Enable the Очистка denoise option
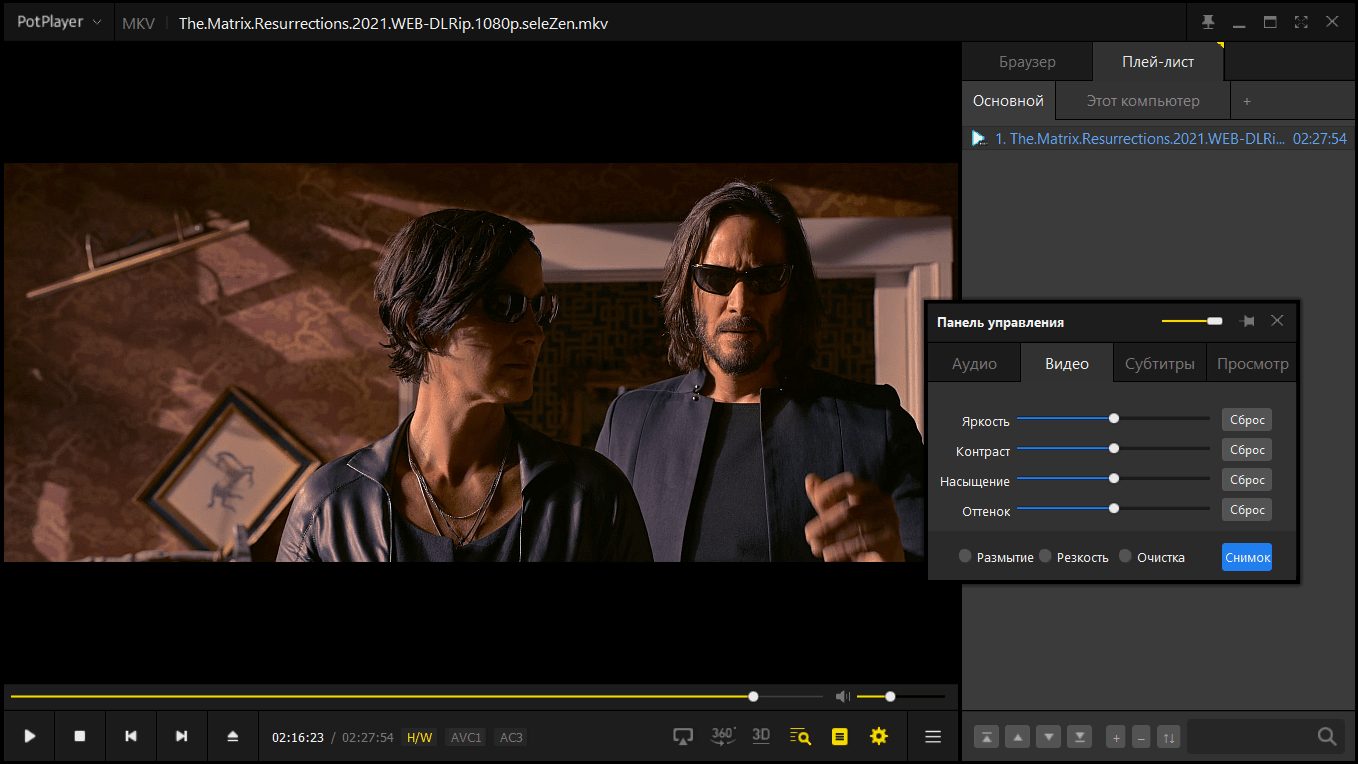 tap(1125, 556)
